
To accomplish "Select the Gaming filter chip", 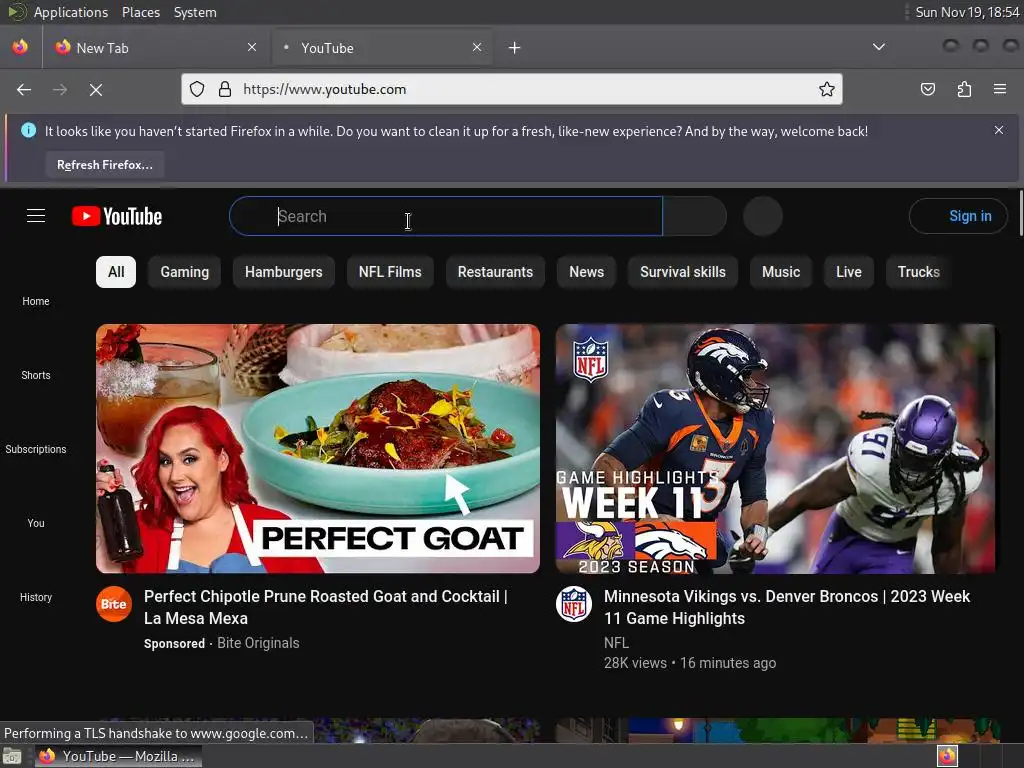I will click(x=185, y=272).
